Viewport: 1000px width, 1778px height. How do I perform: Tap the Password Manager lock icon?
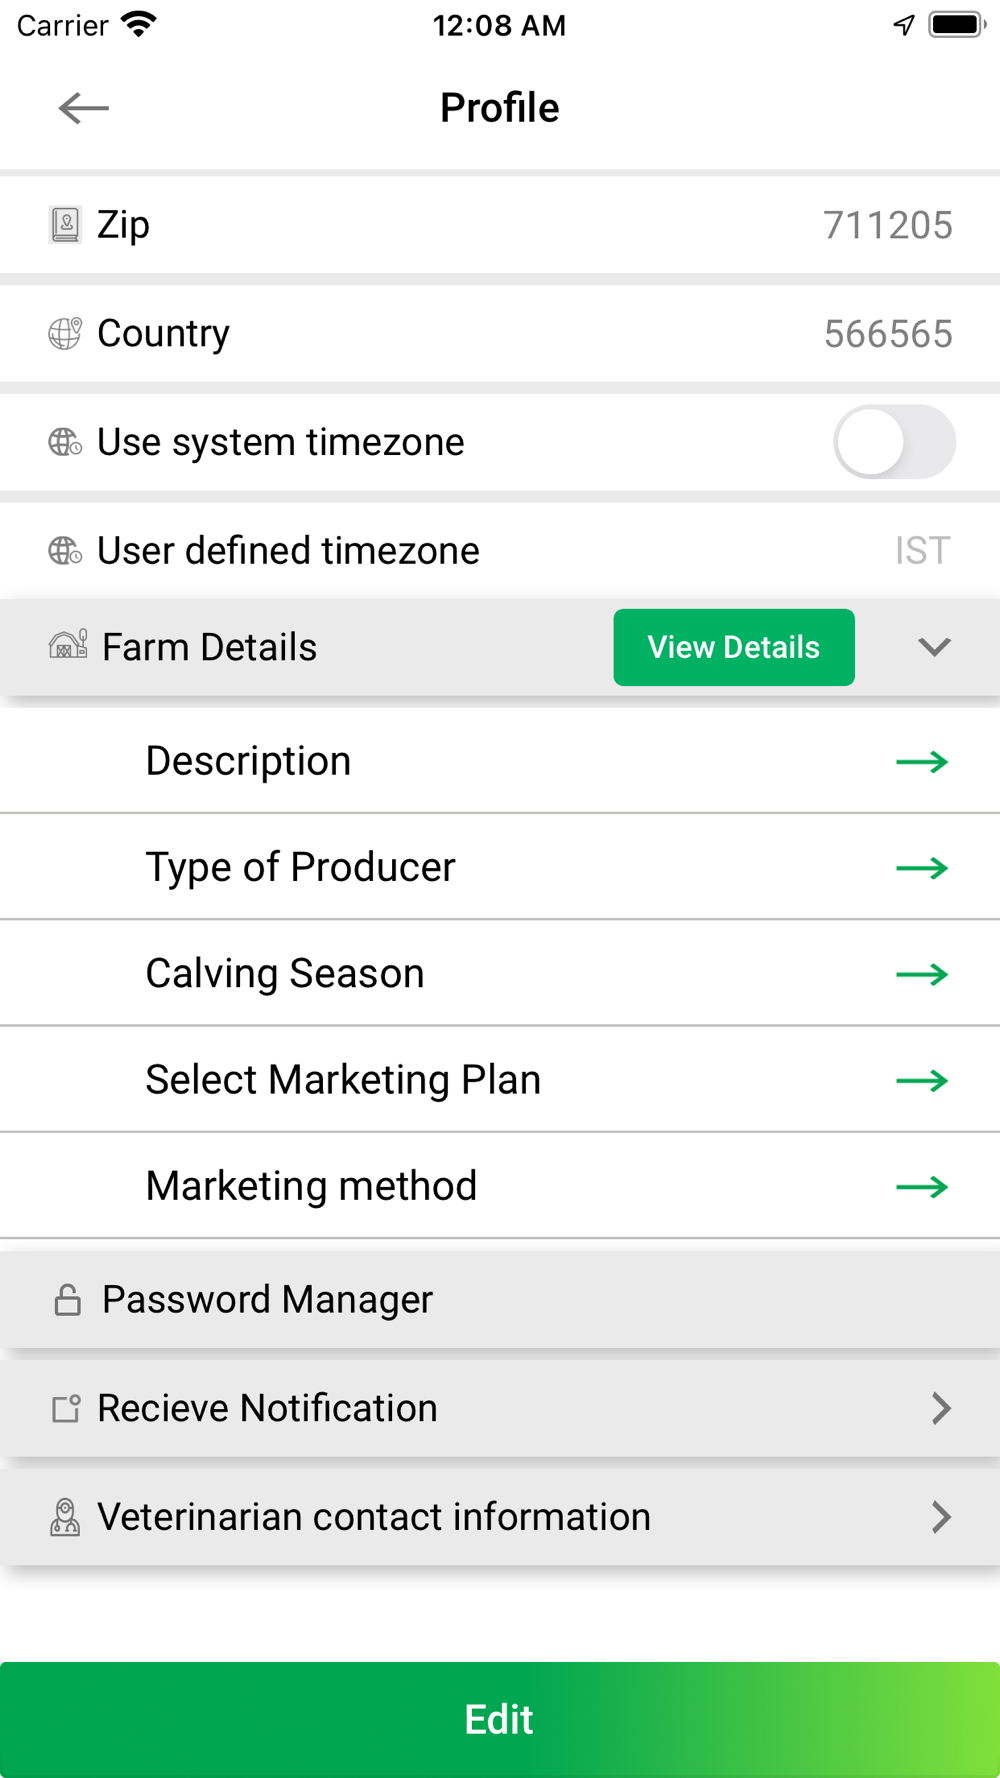pos(67,1300)
